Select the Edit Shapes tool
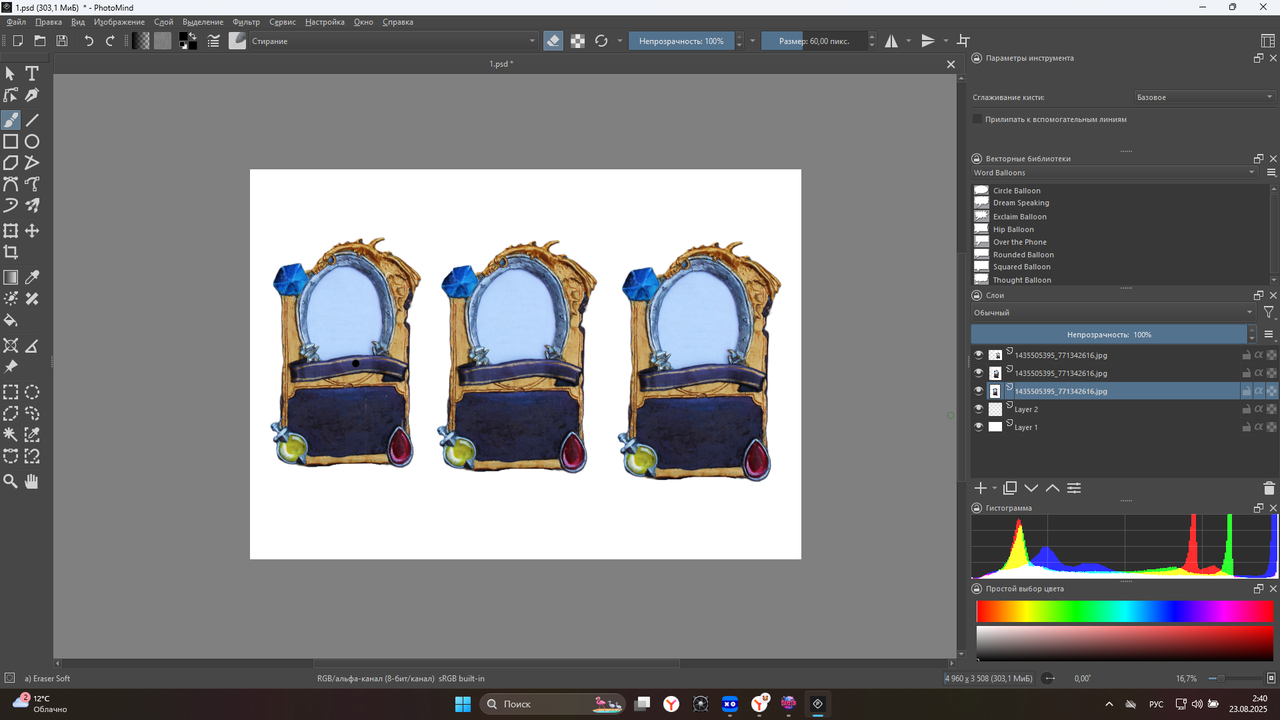This screenshot has width=1280, height=720. [x=11, y=95]
